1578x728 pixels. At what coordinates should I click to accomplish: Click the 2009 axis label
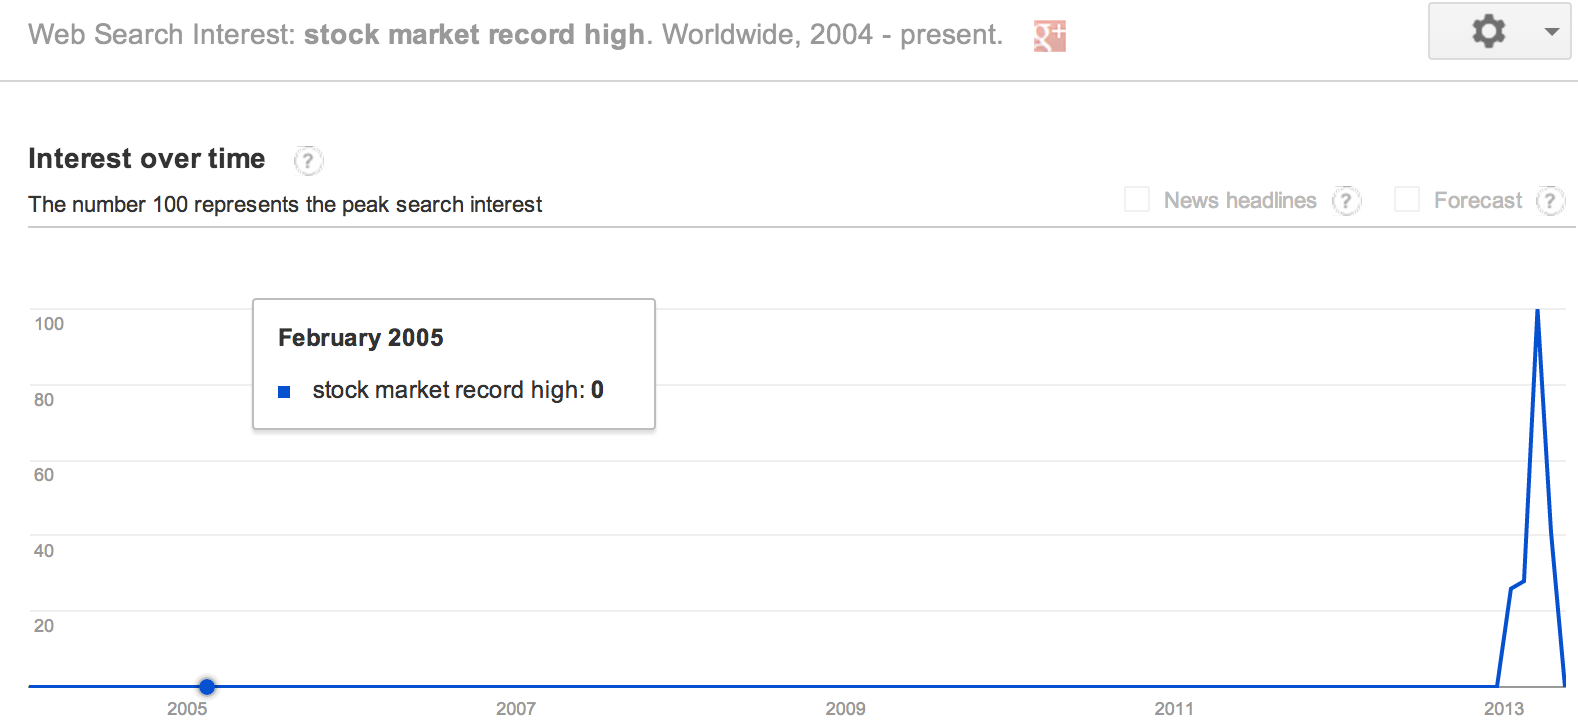(x=845, y=708)
